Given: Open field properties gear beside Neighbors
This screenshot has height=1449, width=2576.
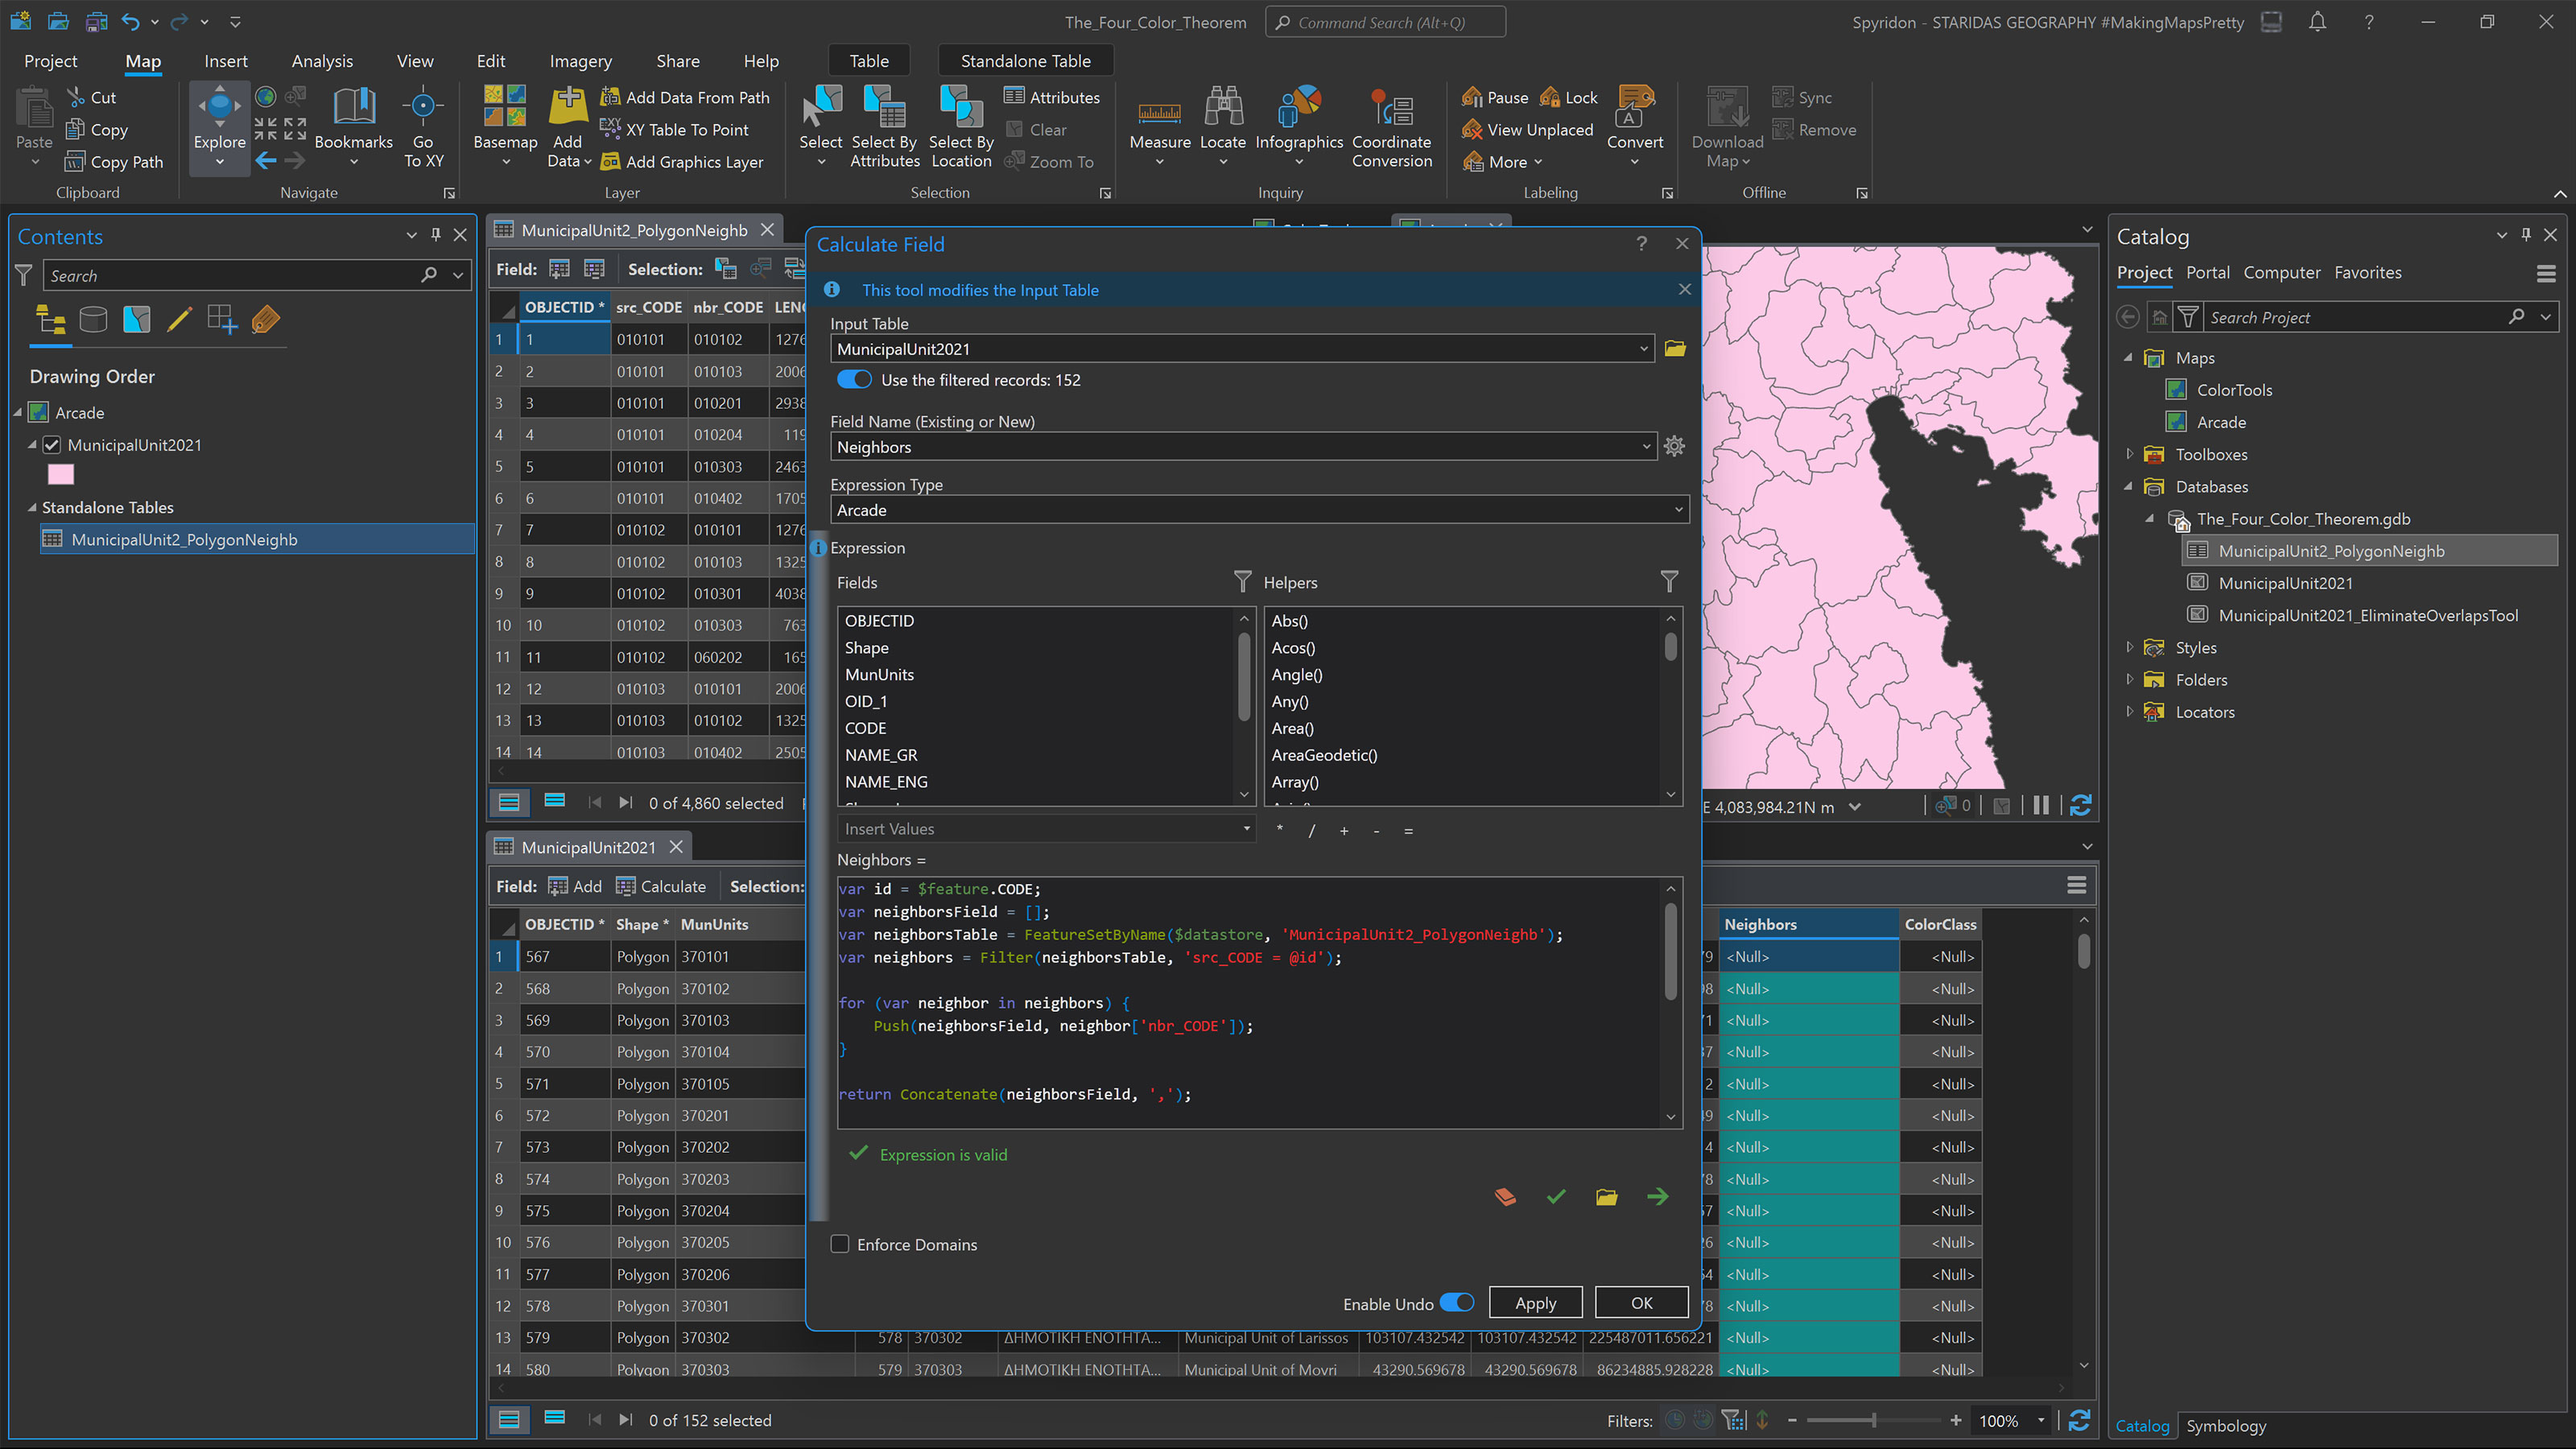Looking at the screenshot, I should [1674, 446].
